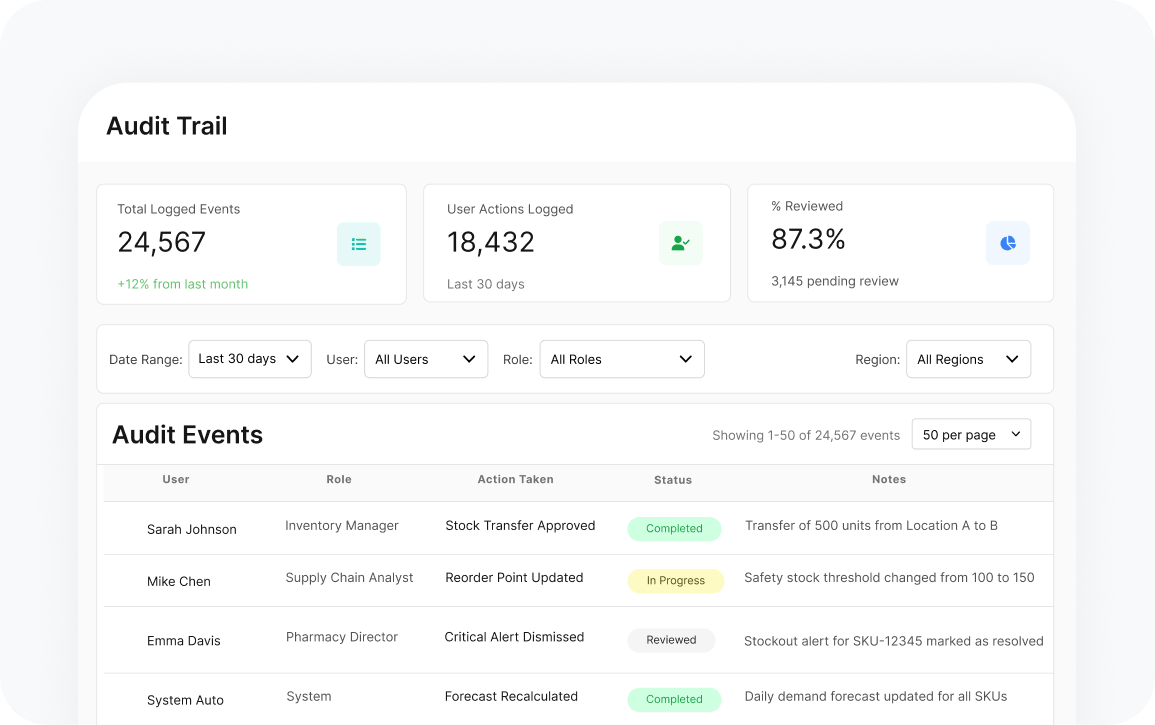Click the Action Taken column header
The width and height of the screenshot is (1155, 725).
pos(515,480)
